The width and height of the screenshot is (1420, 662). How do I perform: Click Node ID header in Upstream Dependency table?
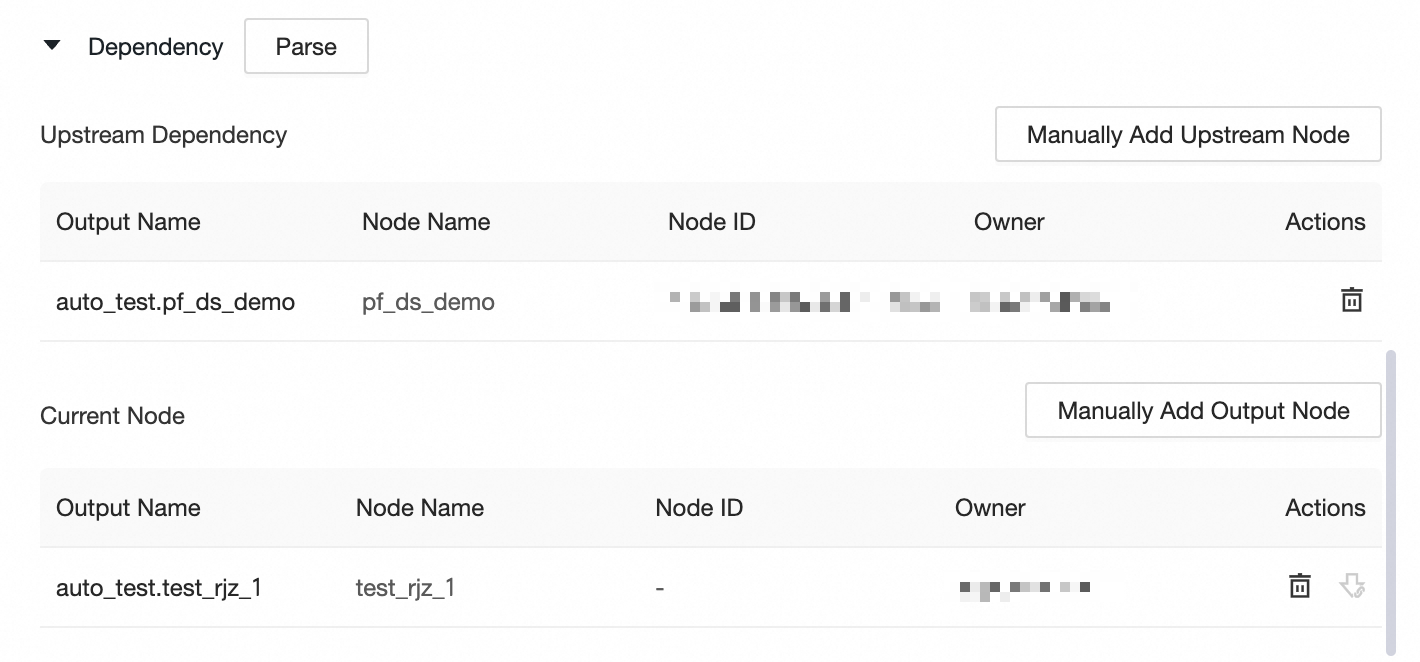click(711, 222)
